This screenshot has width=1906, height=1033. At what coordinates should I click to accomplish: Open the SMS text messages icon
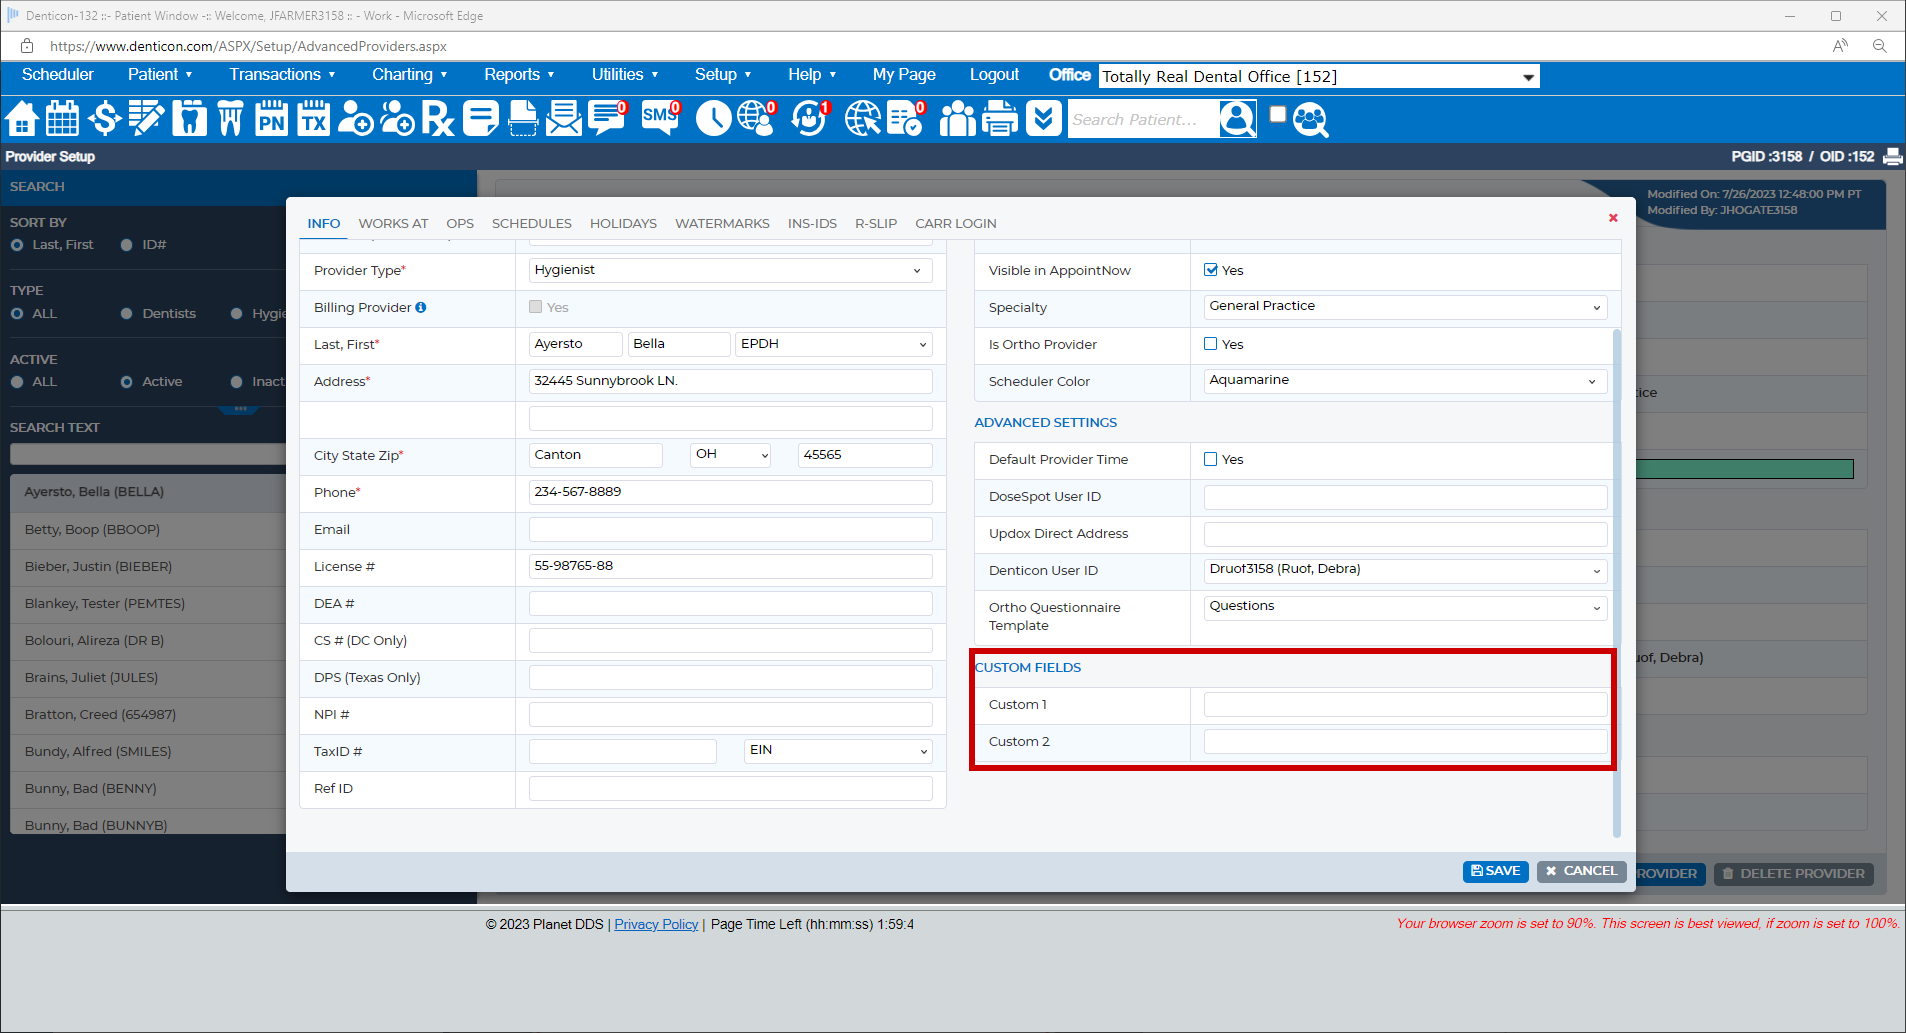click(x=660, y=119)
